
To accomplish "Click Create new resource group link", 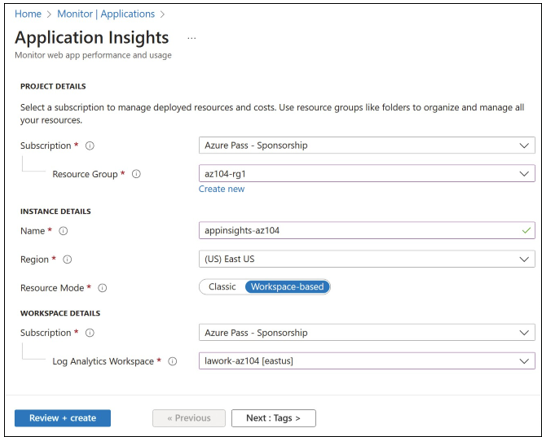I will coord(221,189).
